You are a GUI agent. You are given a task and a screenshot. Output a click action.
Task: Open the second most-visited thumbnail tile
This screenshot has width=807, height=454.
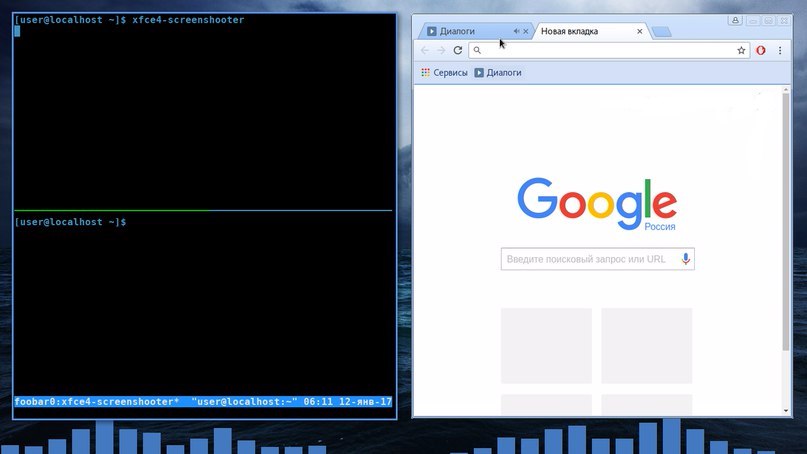coord(646,346)
